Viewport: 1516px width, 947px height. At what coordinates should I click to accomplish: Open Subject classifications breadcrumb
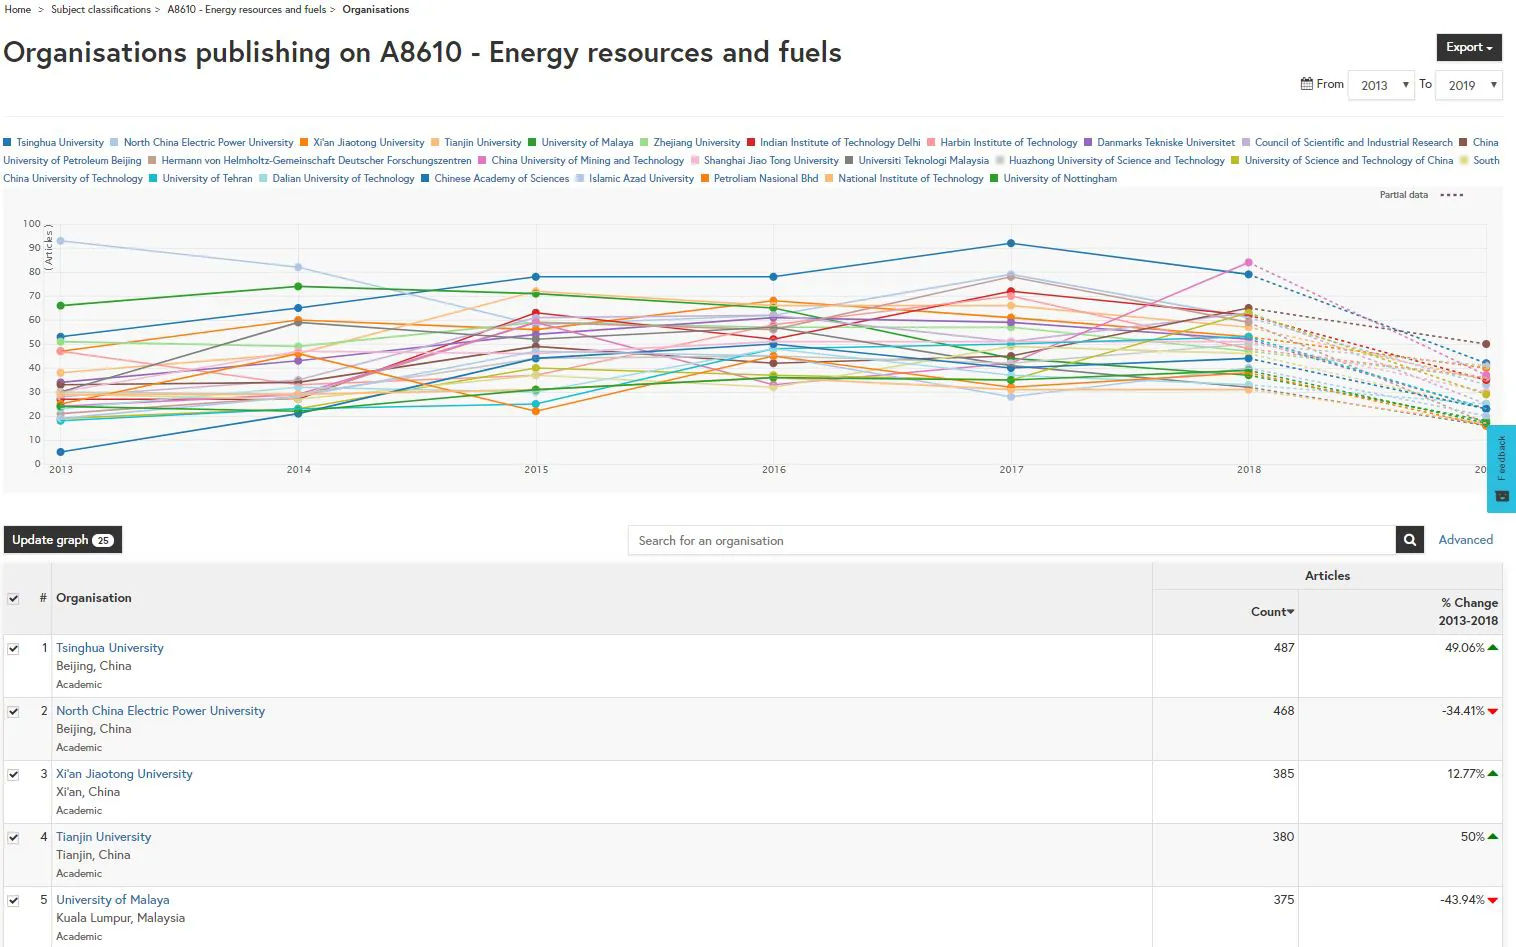[101, 9]
